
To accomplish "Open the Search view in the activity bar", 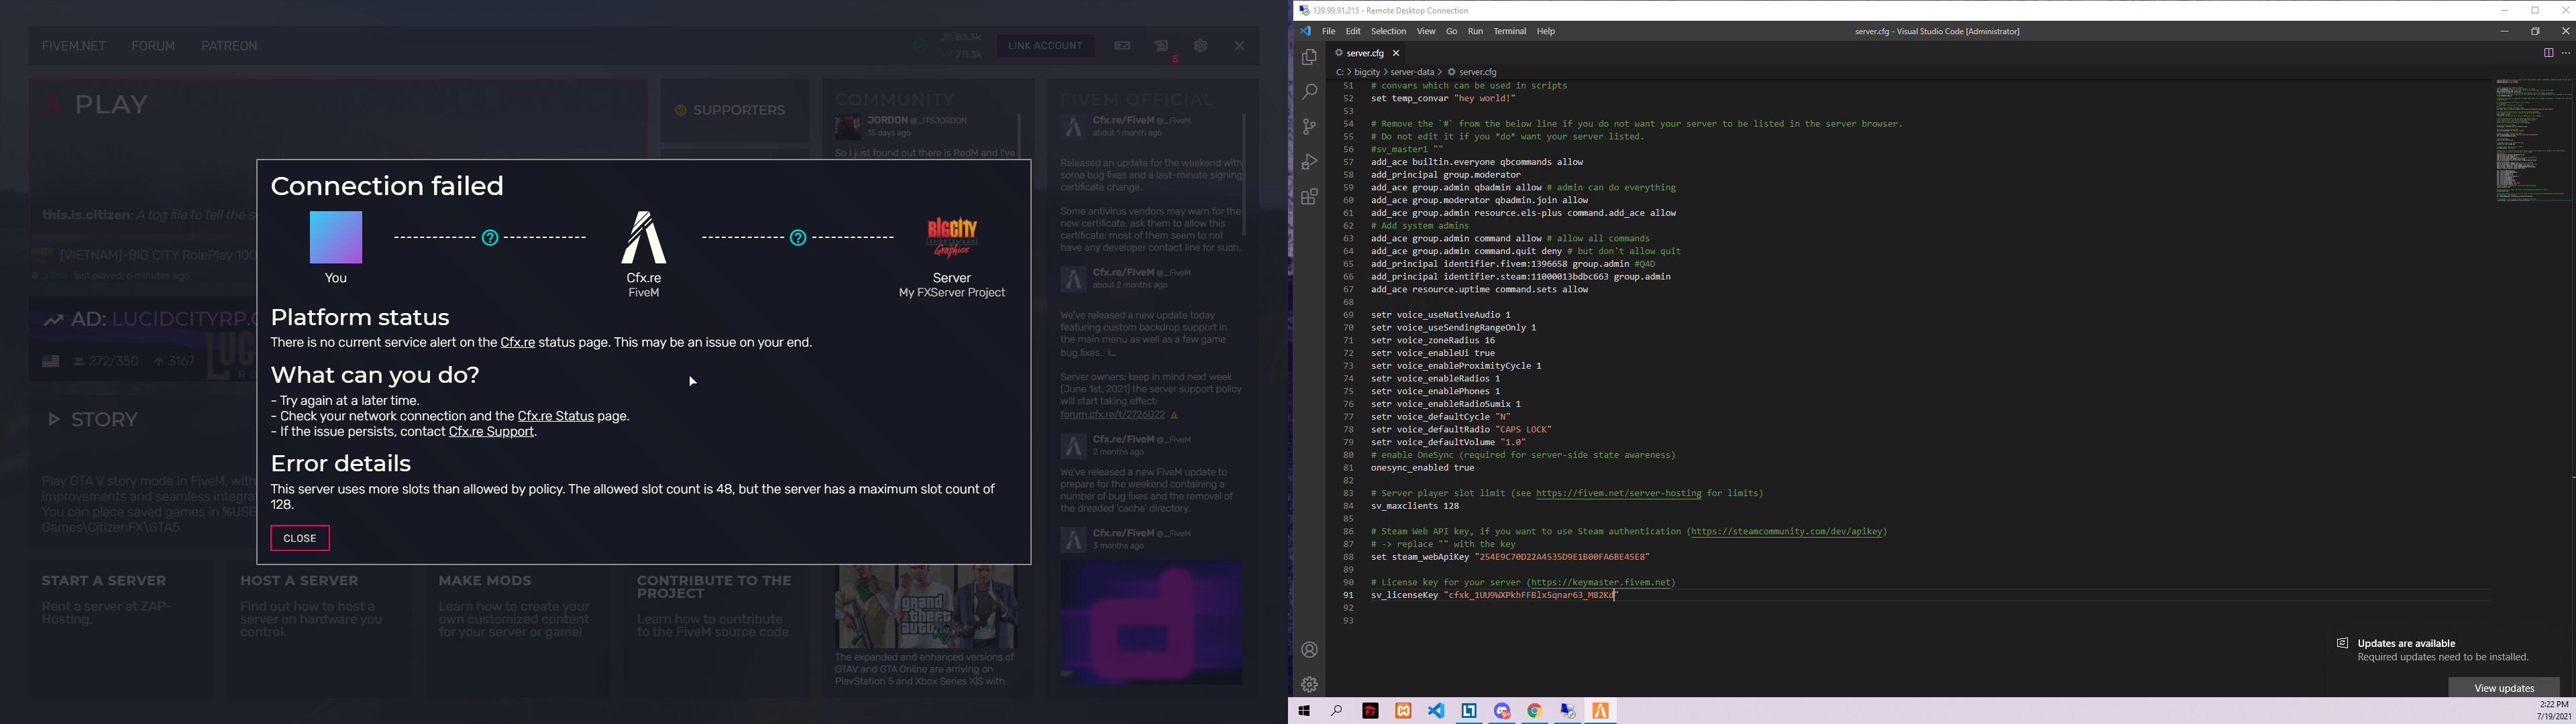I will tap(1309, 92).
